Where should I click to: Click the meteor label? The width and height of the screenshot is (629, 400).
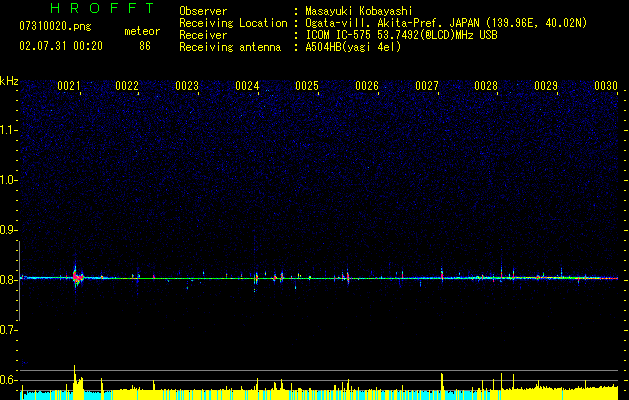[142, 31]
